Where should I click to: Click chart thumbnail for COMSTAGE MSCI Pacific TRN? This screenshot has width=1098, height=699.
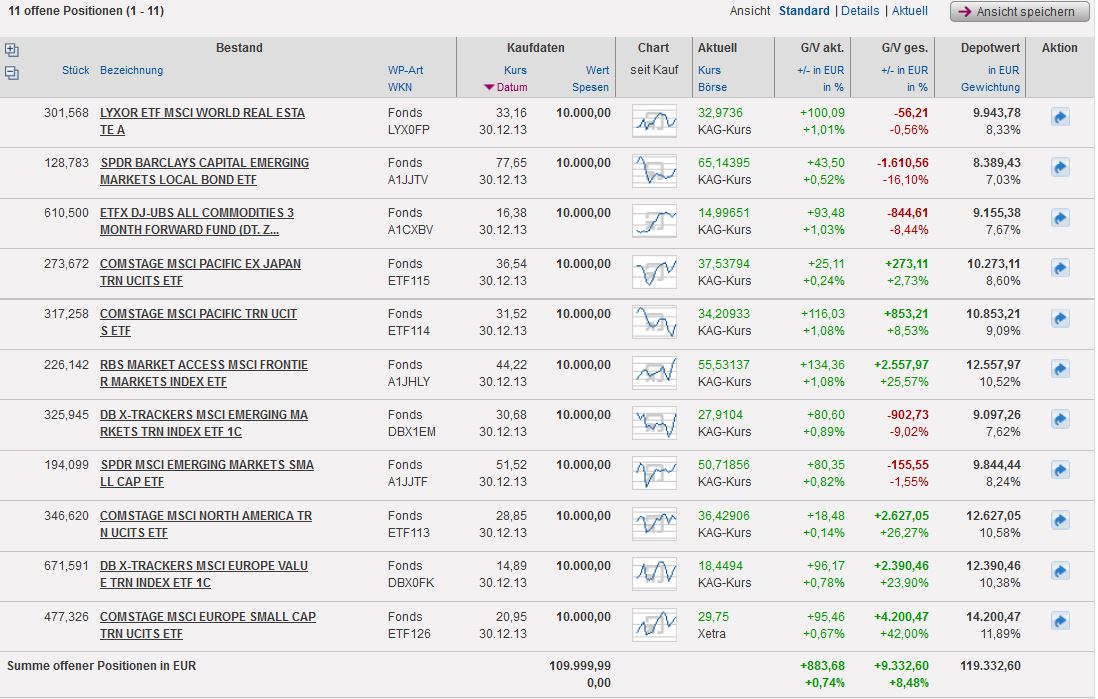(x=654, y=322)
